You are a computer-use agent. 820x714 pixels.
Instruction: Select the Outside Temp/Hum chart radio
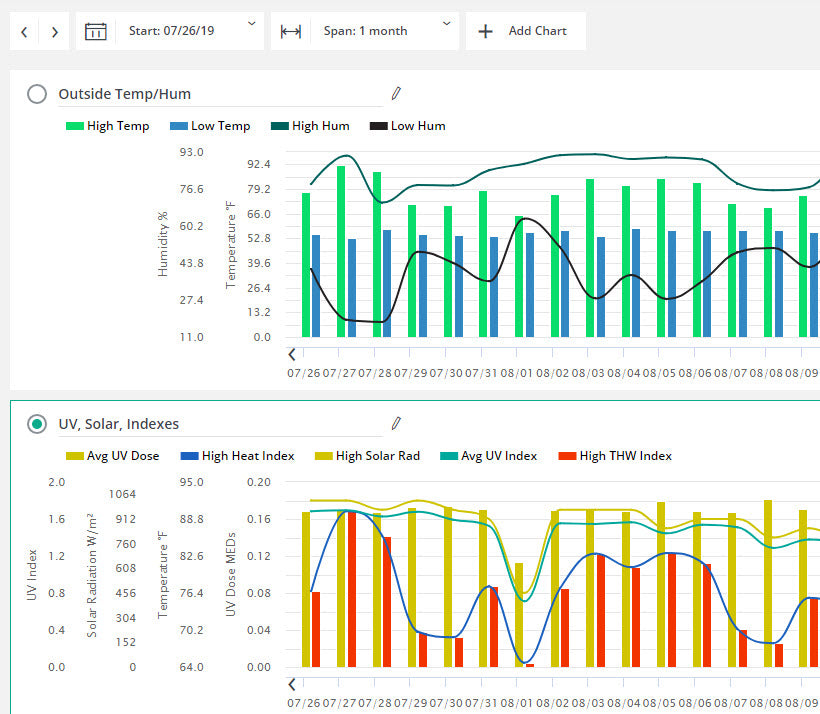[x=37, y=94]
